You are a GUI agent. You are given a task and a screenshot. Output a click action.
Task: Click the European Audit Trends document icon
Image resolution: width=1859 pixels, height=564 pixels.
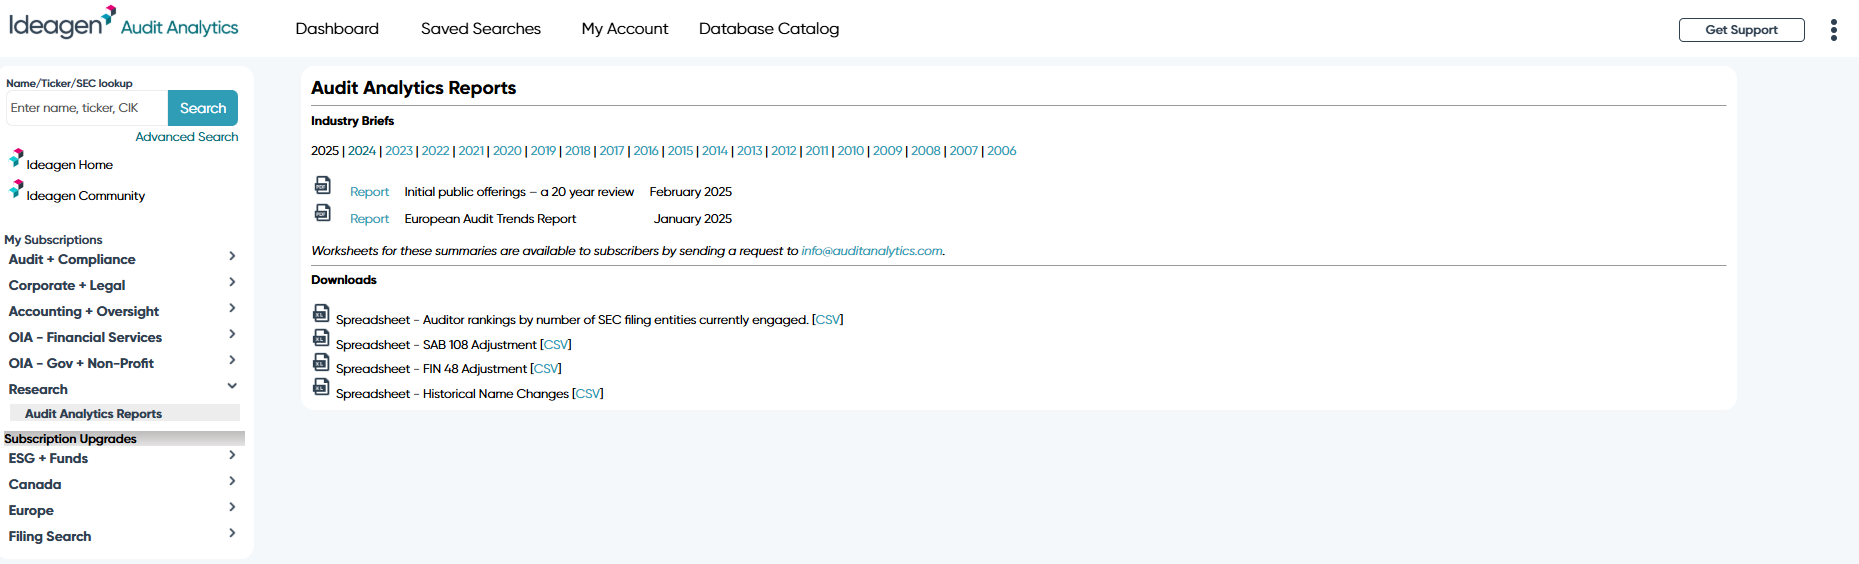(323, 212)
